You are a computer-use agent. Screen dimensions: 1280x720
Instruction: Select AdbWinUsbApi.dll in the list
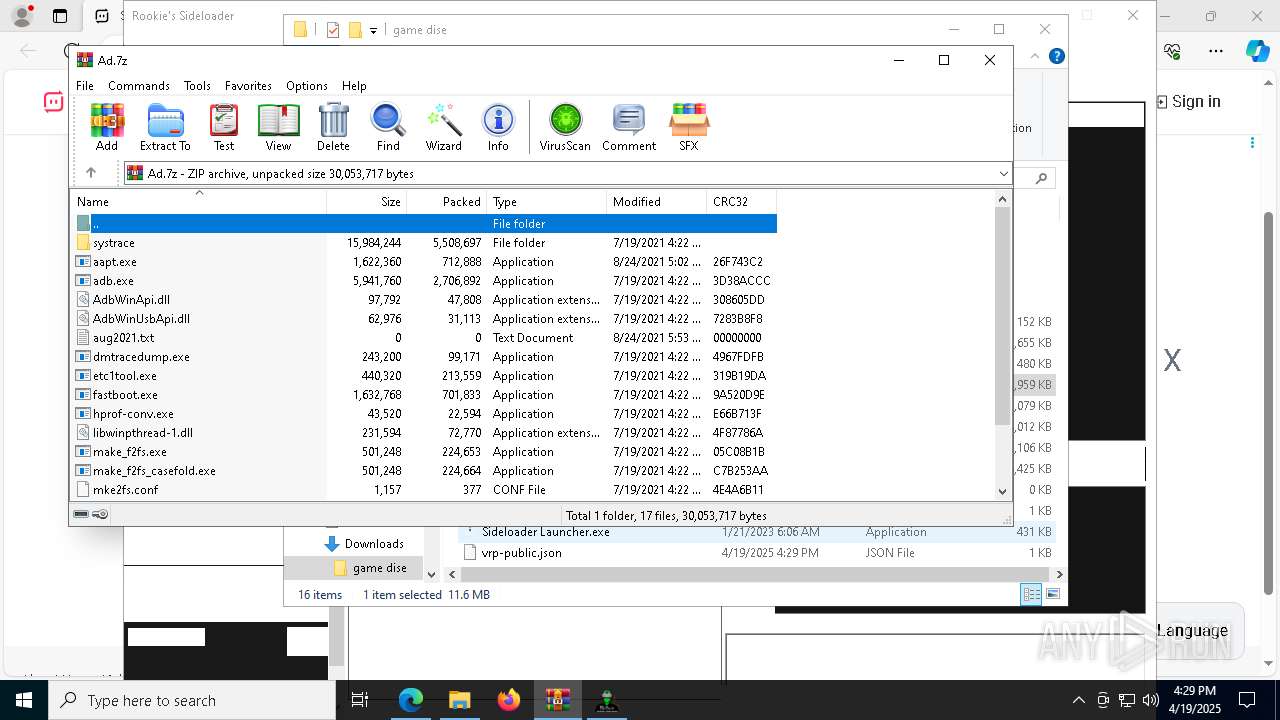tap(425, 319)
